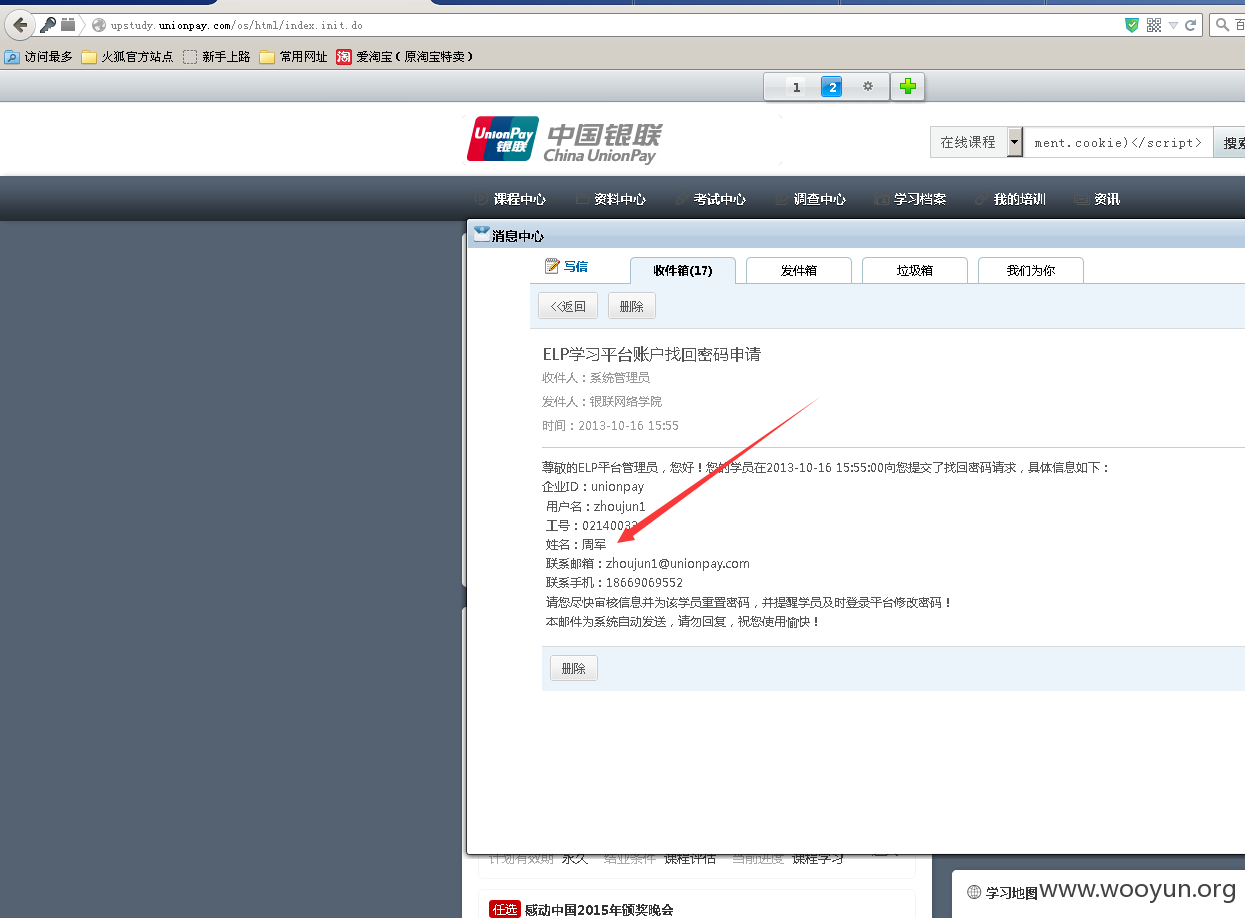Image resolution: width=1245 pixels, height=918 pixels.
Task: Click the key icon in address bar
Action: pyautogui.click(x=48, y=24)
